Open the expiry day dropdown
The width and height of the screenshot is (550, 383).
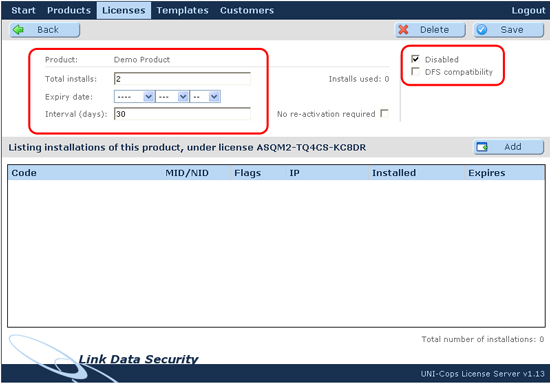click(x=205, y=96)
